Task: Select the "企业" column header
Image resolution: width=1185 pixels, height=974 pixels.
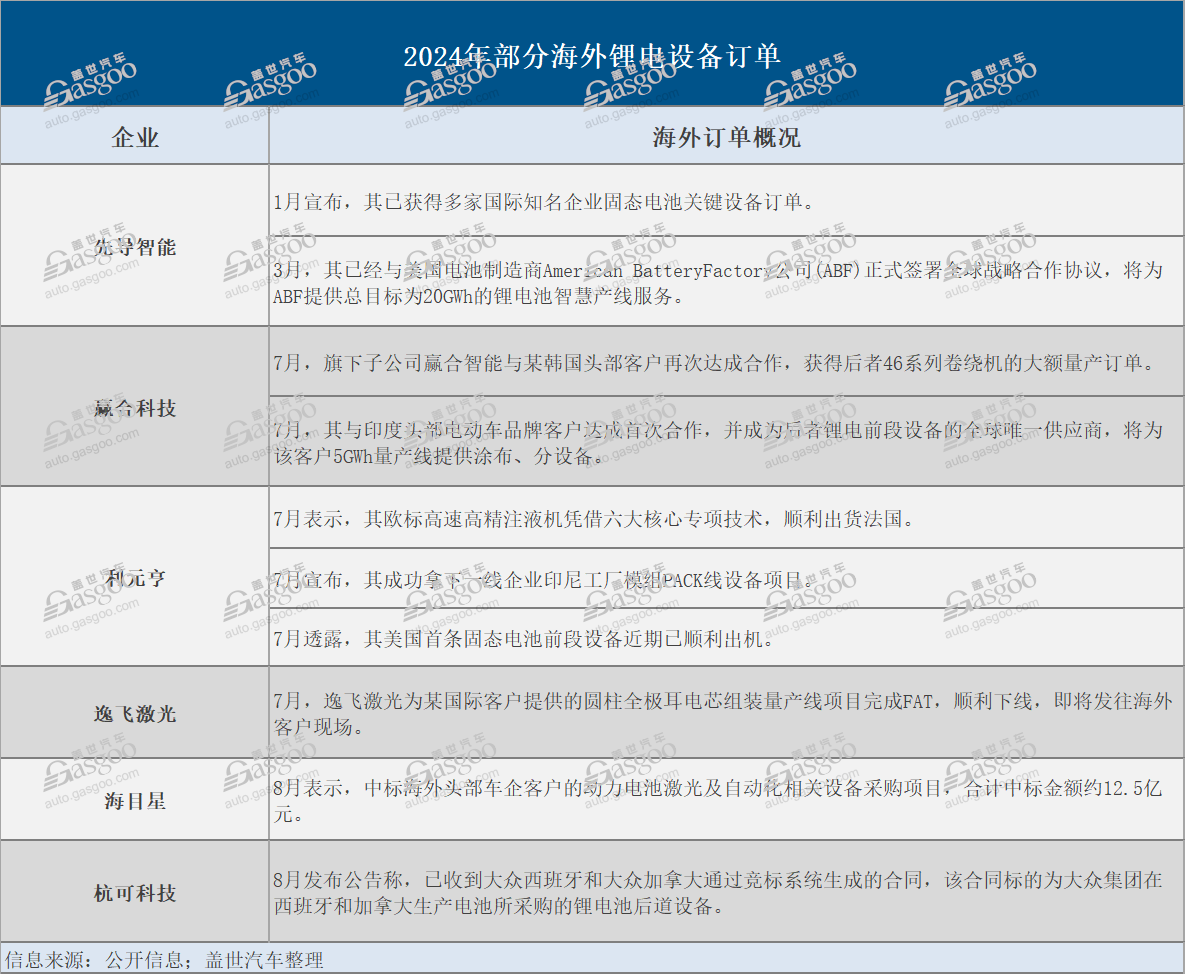Action: [x=135, y=137]
